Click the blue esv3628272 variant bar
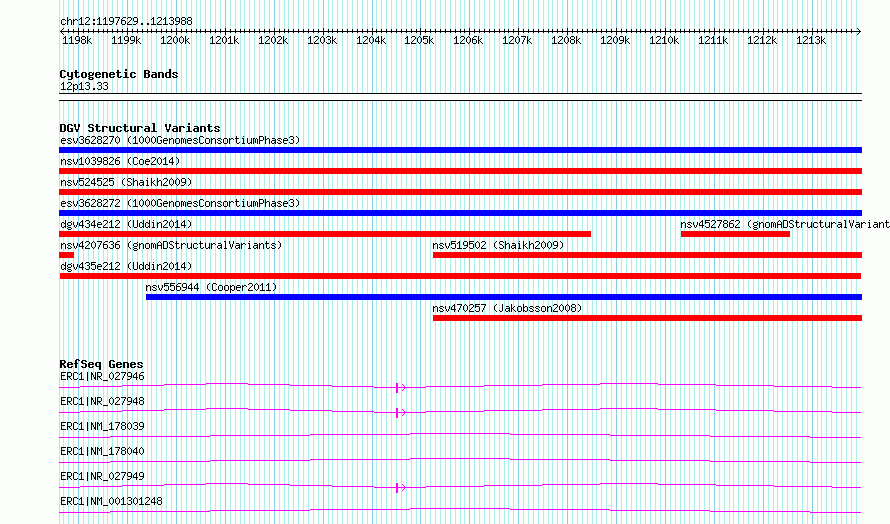The height and width of the screenshot is (524, 890). coord(460,213)
